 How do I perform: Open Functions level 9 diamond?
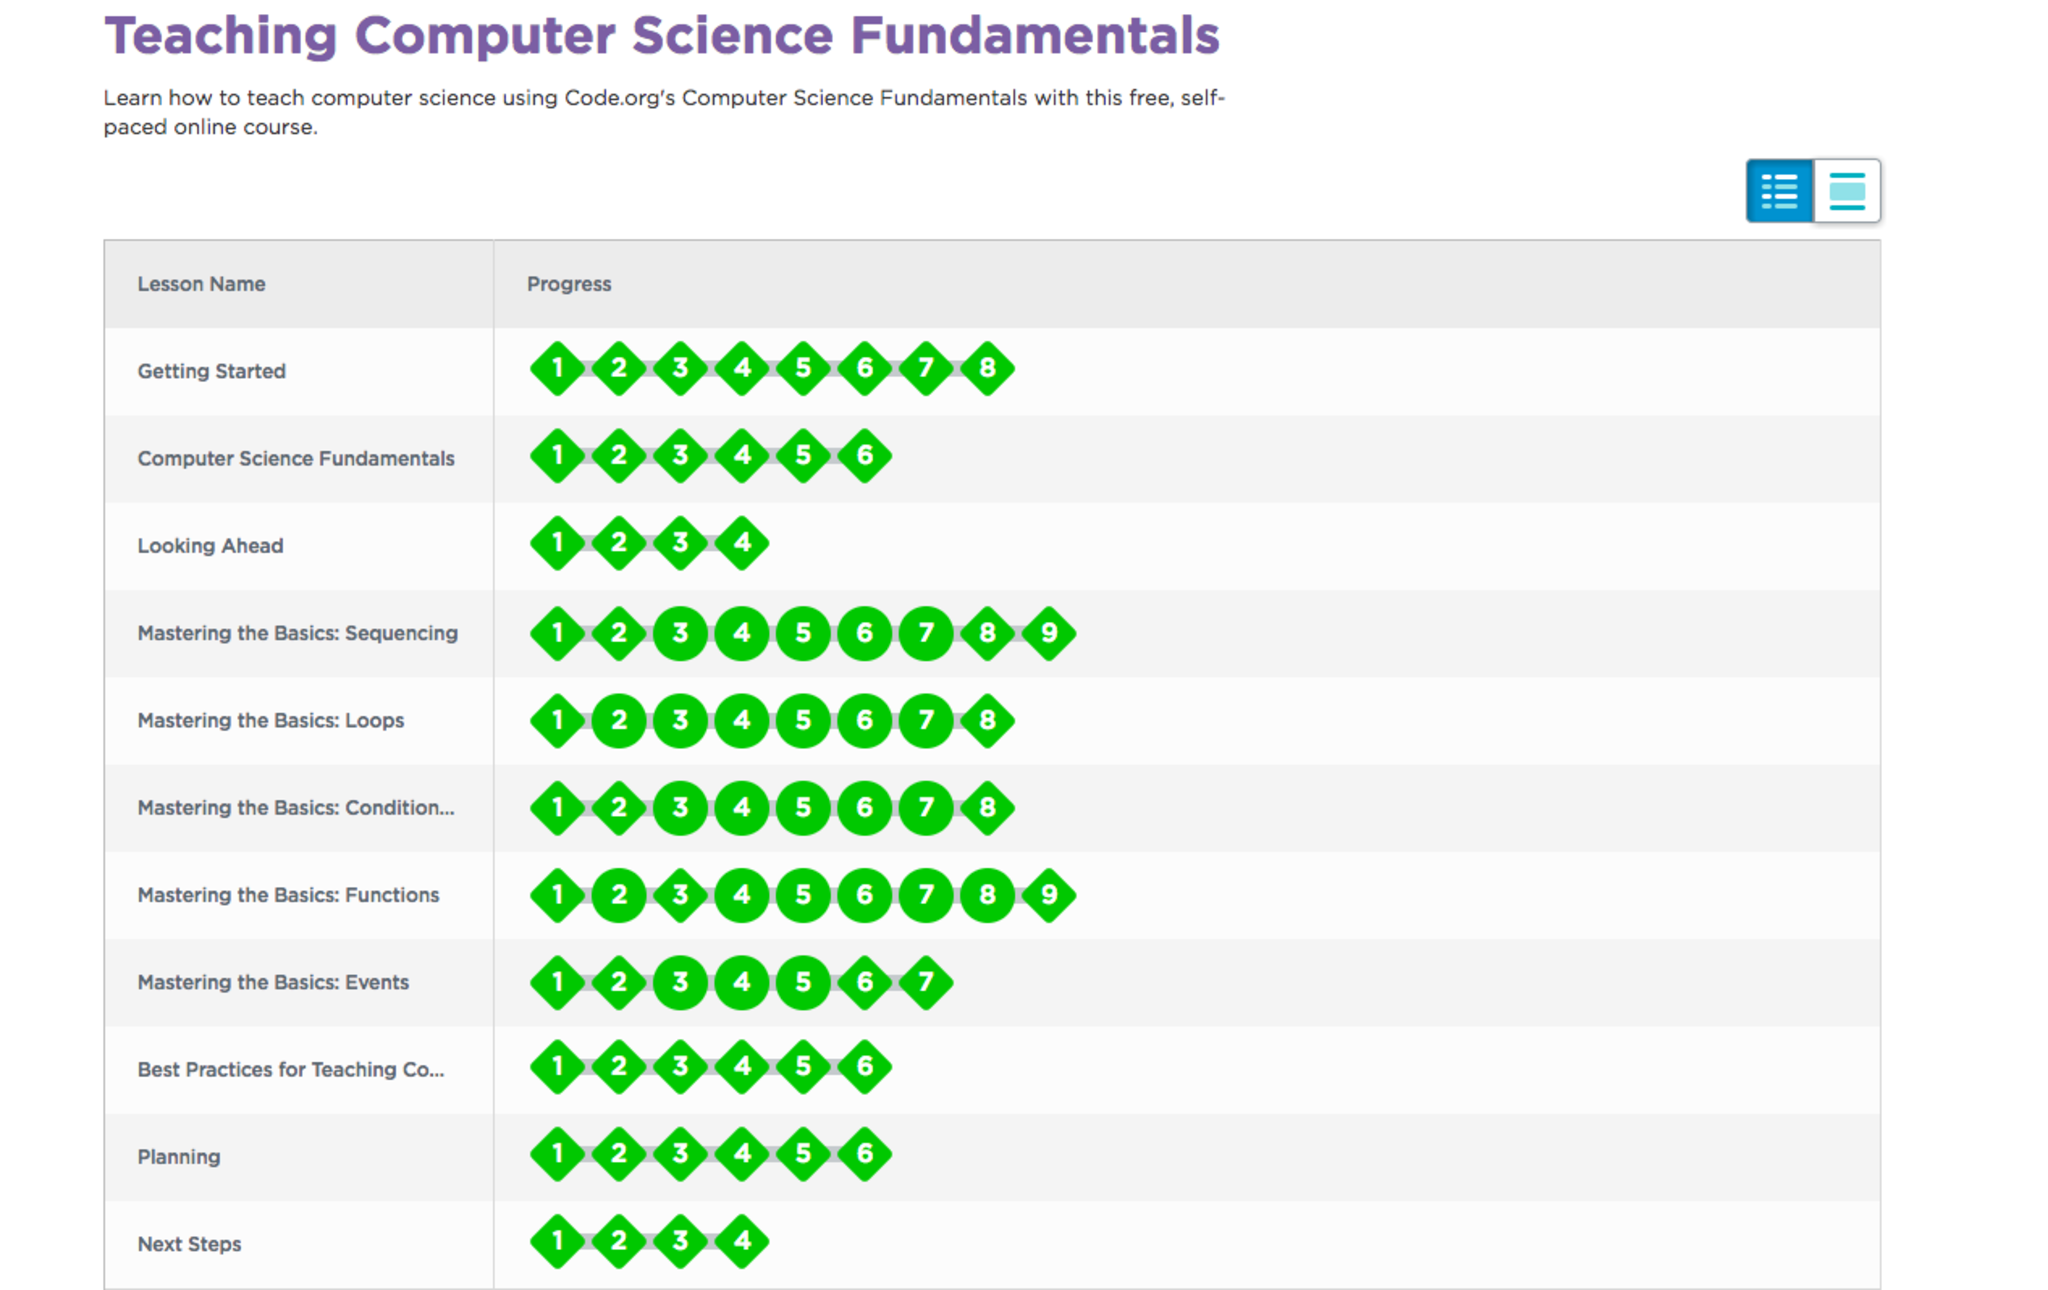(x=1048, y=895)
